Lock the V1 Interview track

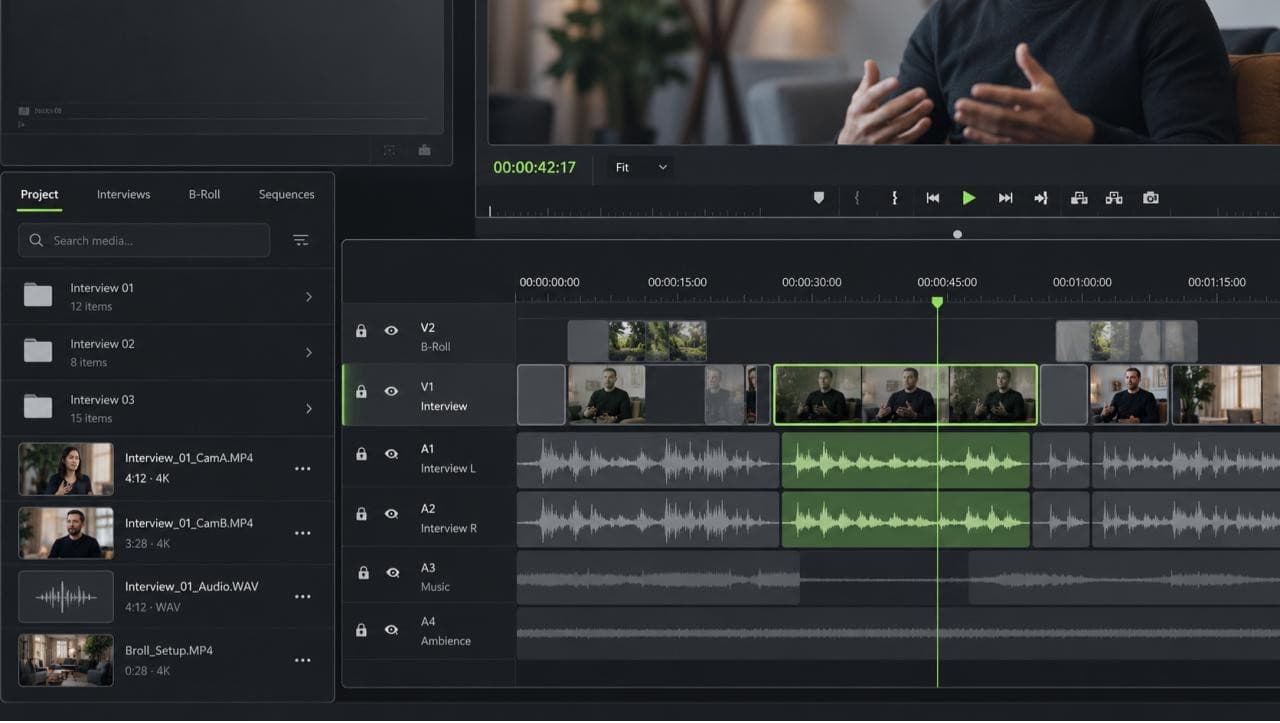tap(362, 391)
